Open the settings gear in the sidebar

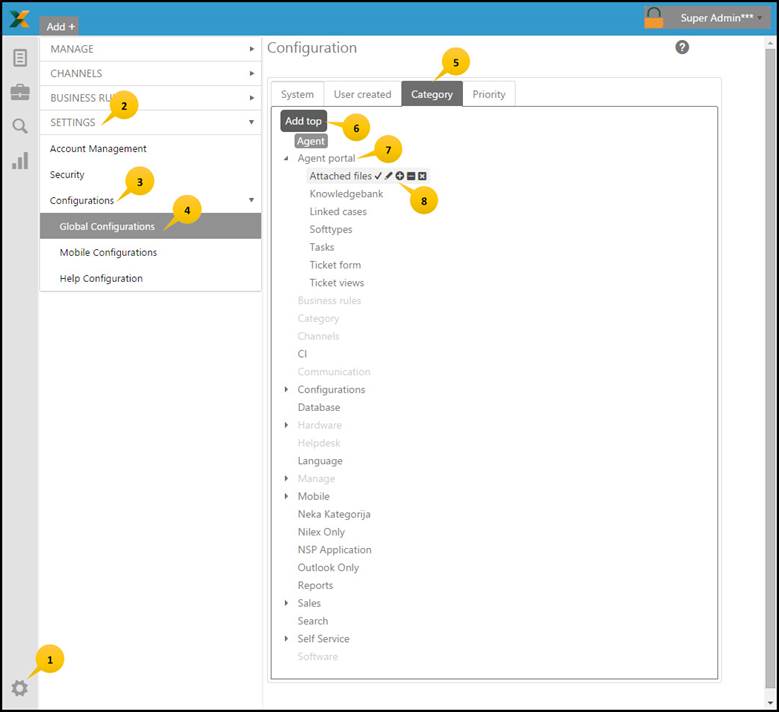[19, 688]
